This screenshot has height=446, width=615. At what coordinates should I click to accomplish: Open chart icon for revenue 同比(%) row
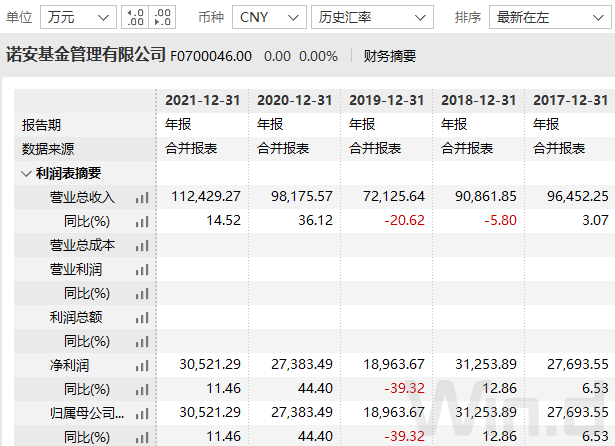coord(142,222)
